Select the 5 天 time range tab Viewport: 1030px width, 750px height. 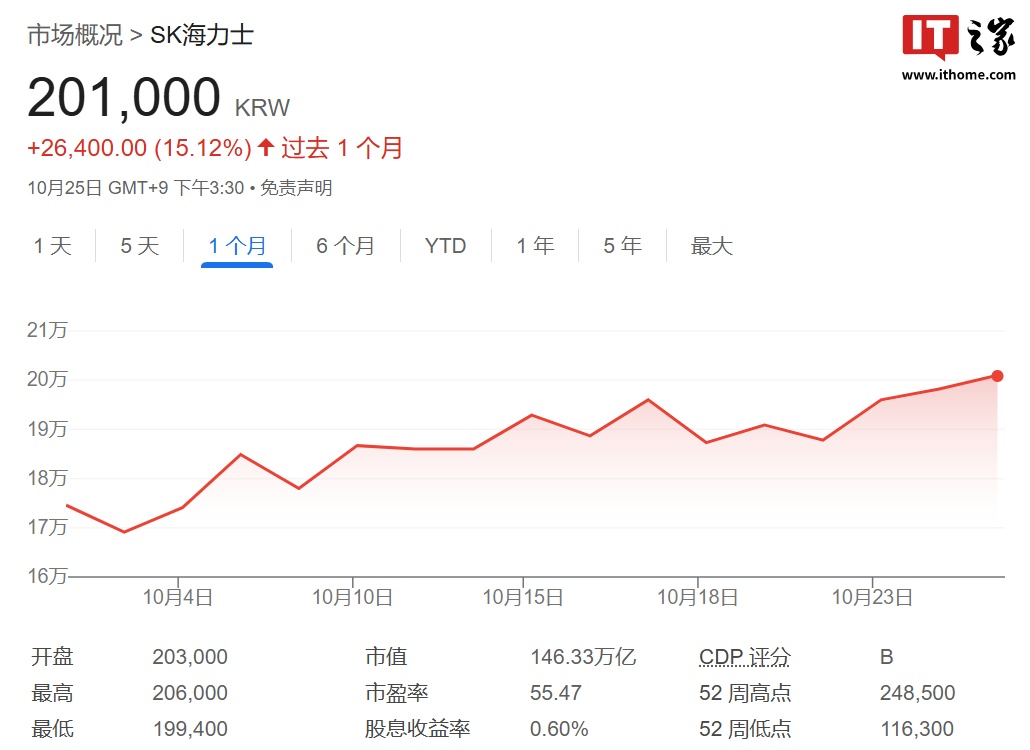(x=140, y=246)
